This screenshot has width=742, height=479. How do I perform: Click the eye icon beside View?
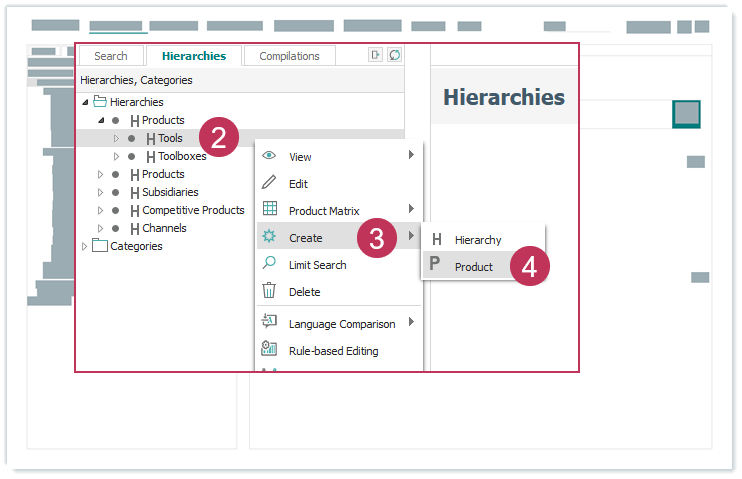coord(269,156)
